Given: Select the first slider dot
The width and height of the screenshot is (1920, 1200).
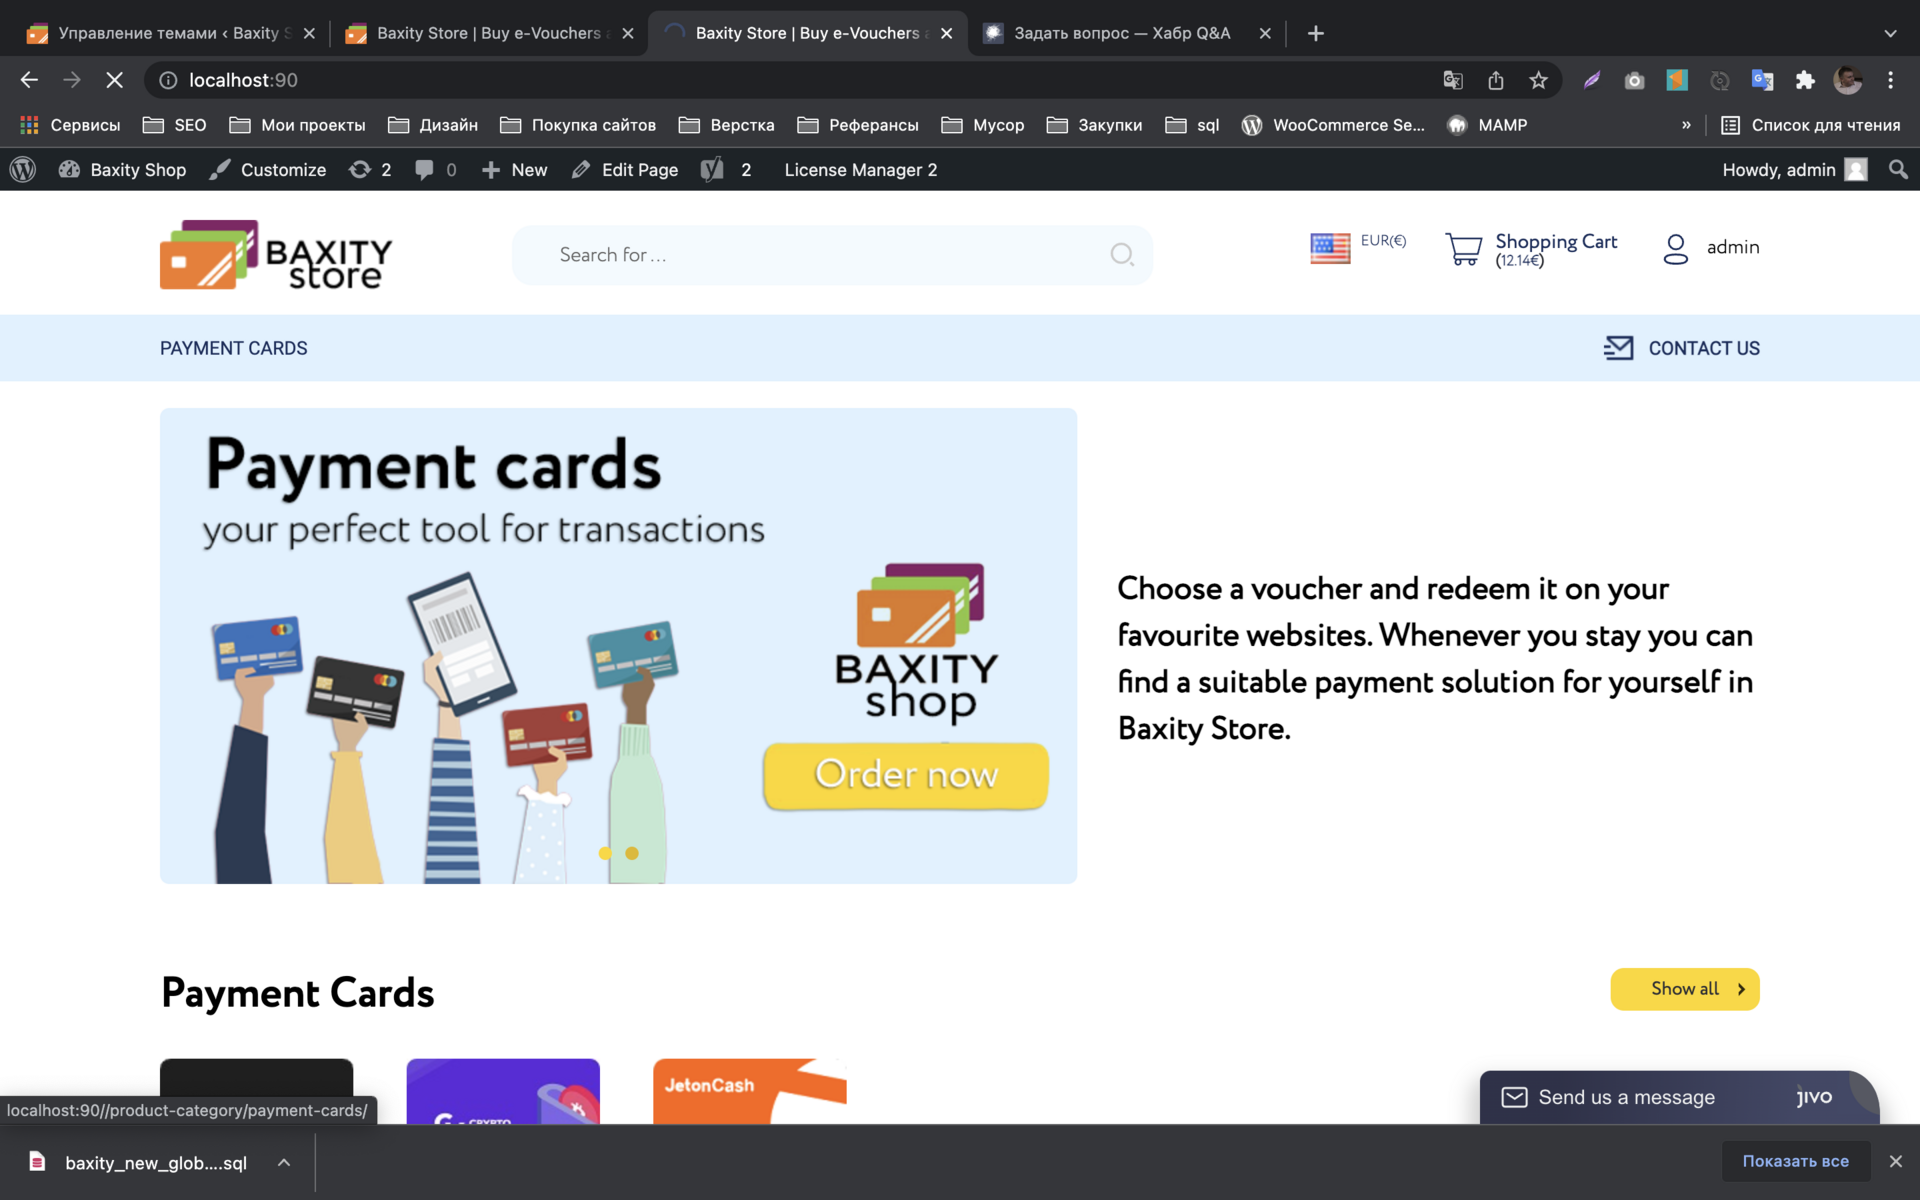Looking at the screenshot, I should (x=605, y=853).
